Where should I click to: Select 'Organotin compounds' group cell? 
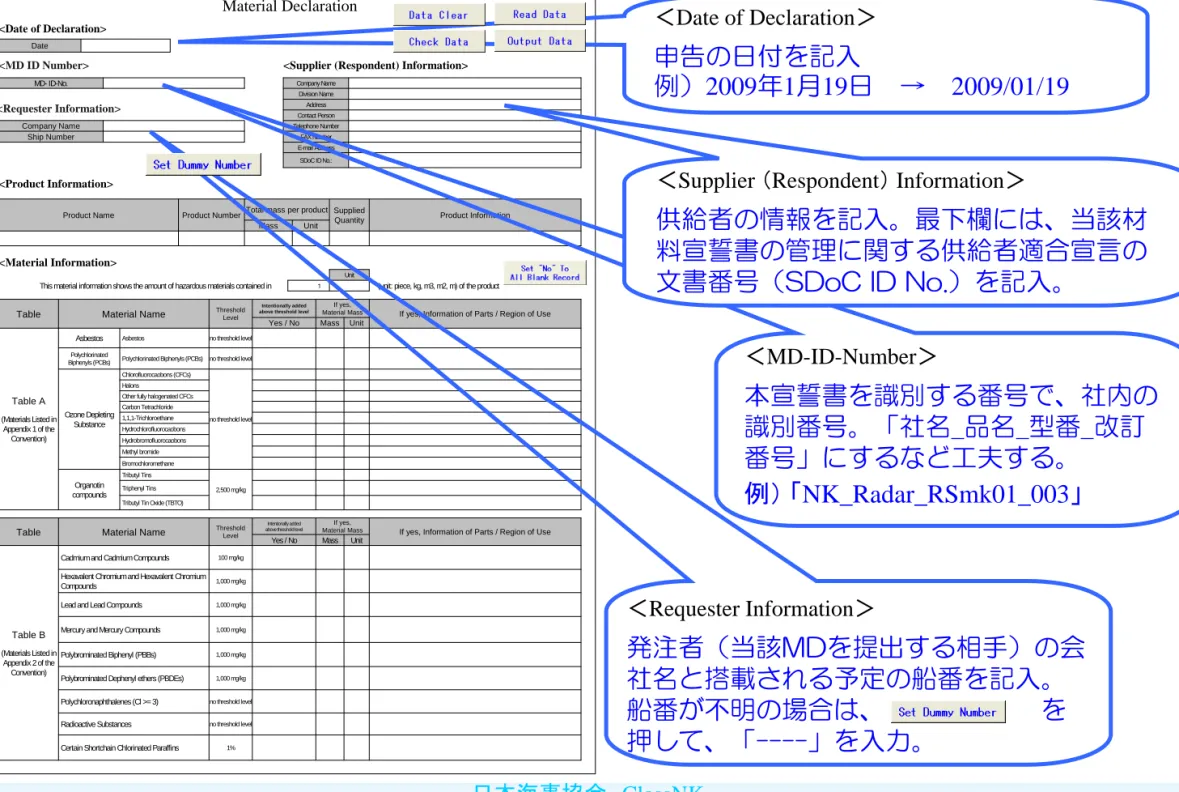click(x=89, y=490)
